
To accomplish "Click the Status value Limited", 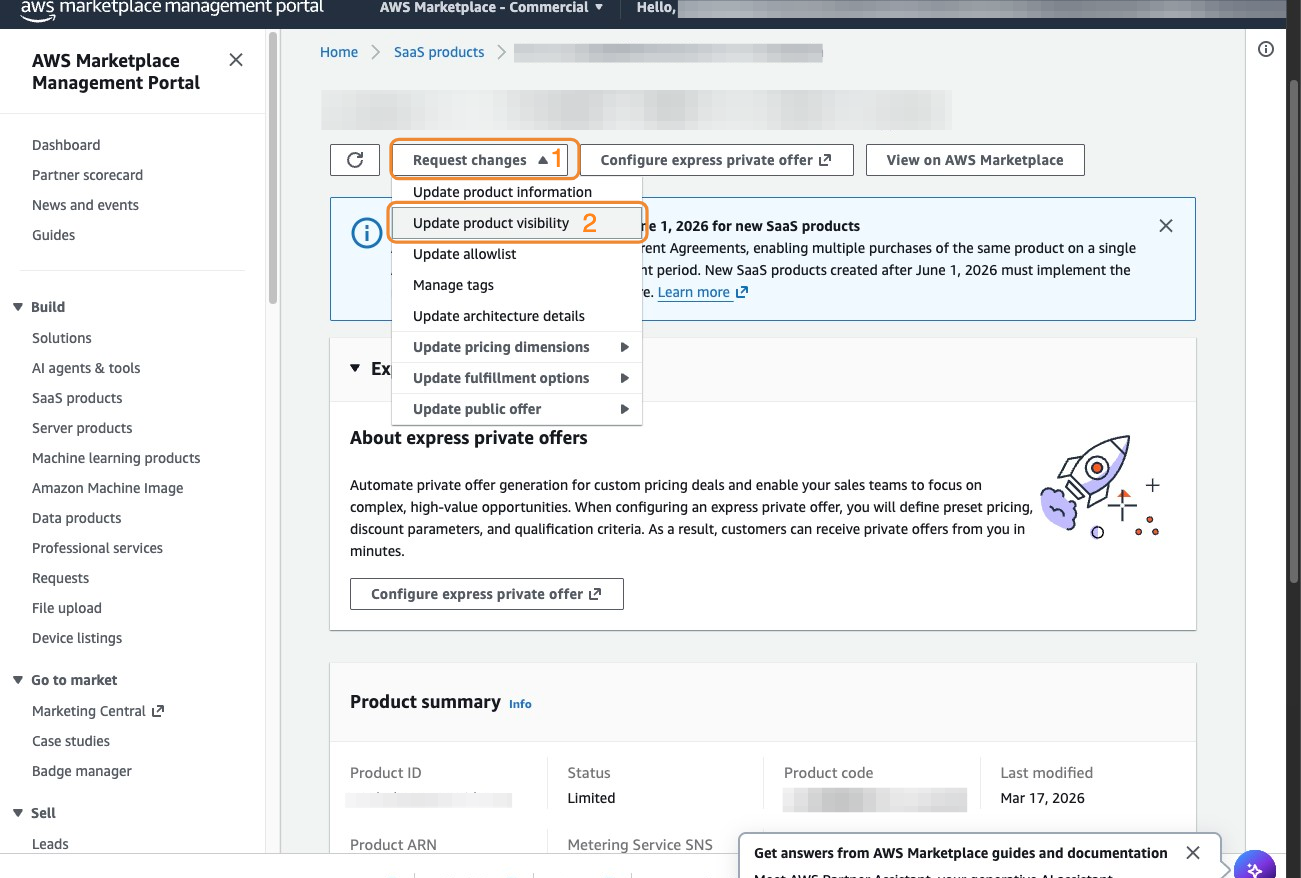I will click(x=591, y=798).
